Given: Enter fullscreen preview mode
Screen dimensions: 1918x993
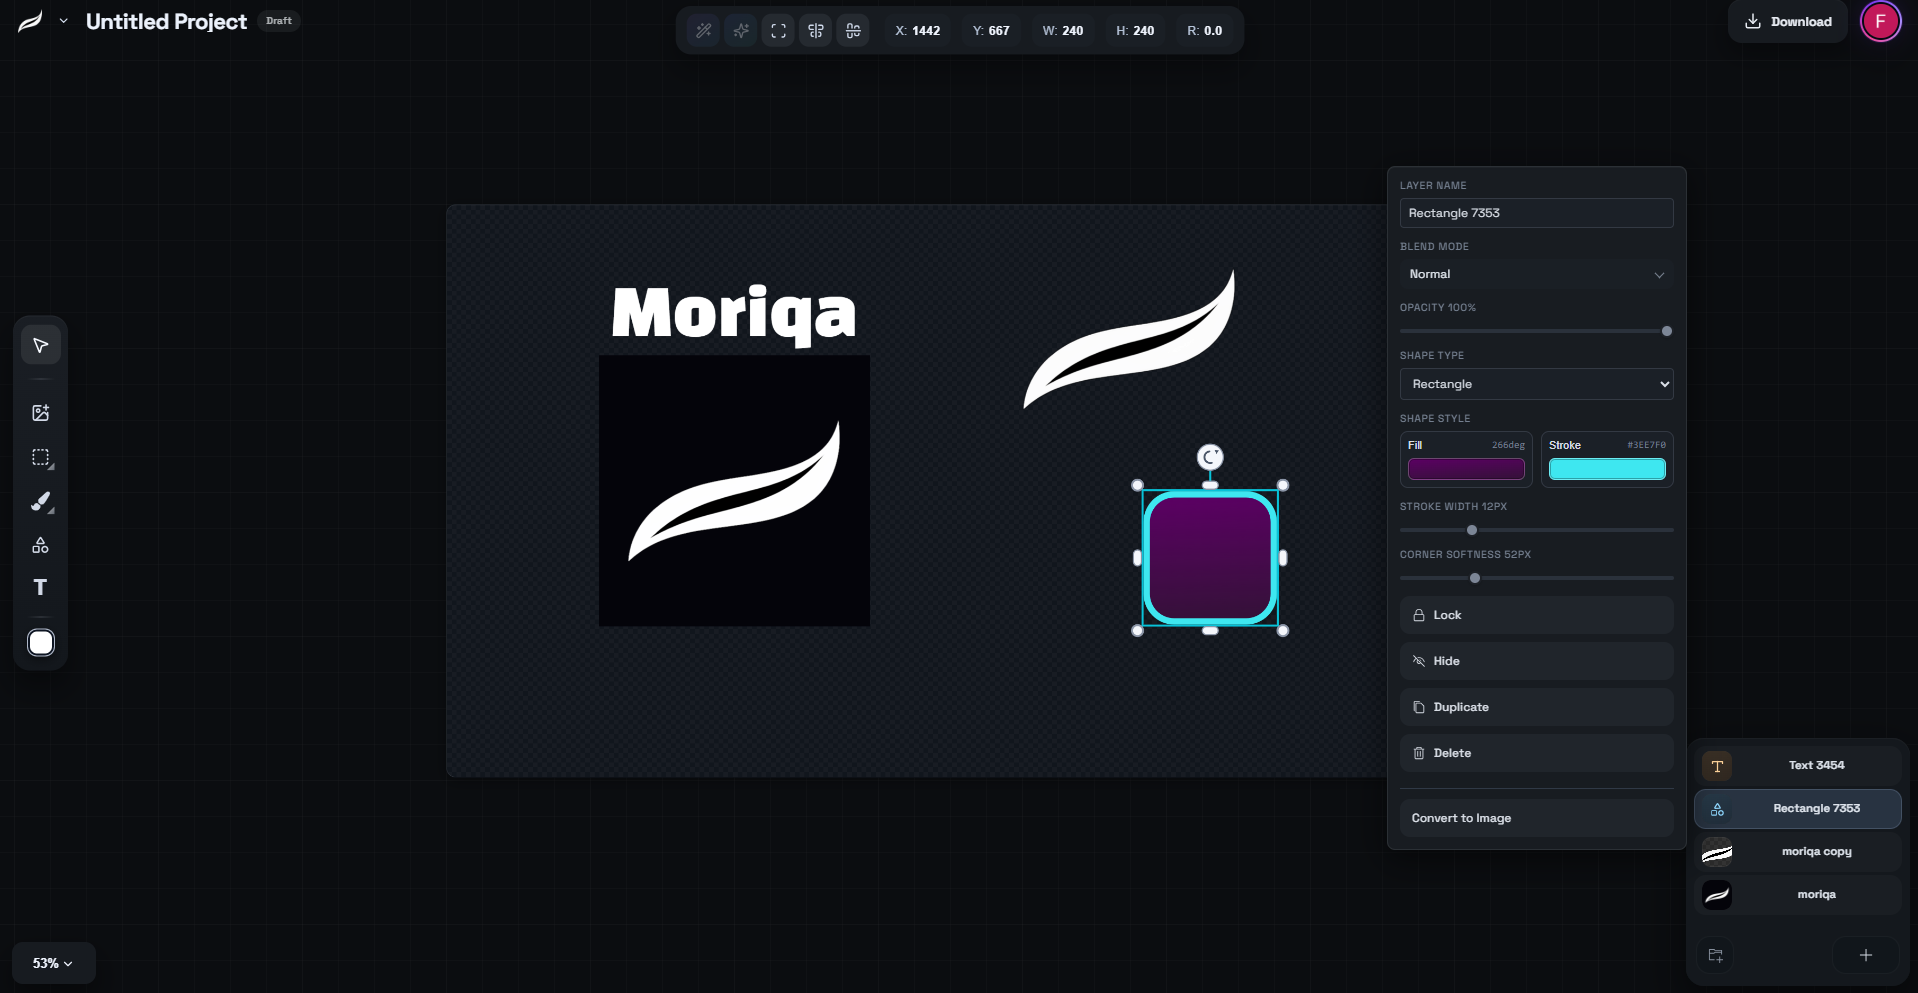Looking at the screenshot, I should pos(778,30).
